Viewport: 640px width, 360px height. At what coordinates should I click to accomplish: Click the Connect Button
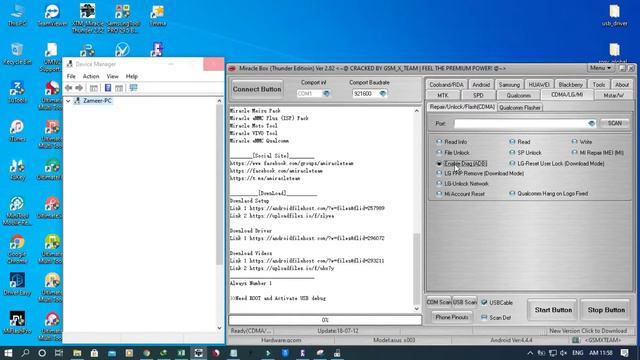[257, 89]
